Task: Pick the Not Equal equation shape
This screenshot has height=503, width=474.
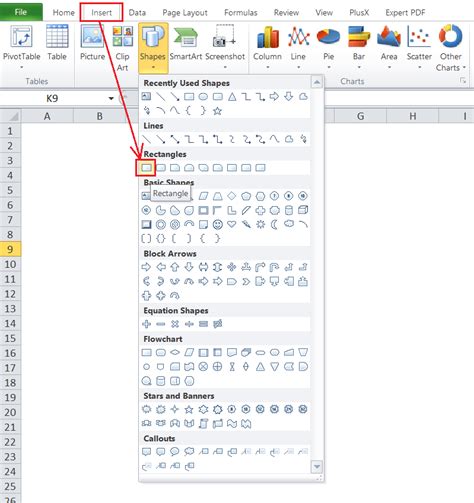Action: [218, 324]
